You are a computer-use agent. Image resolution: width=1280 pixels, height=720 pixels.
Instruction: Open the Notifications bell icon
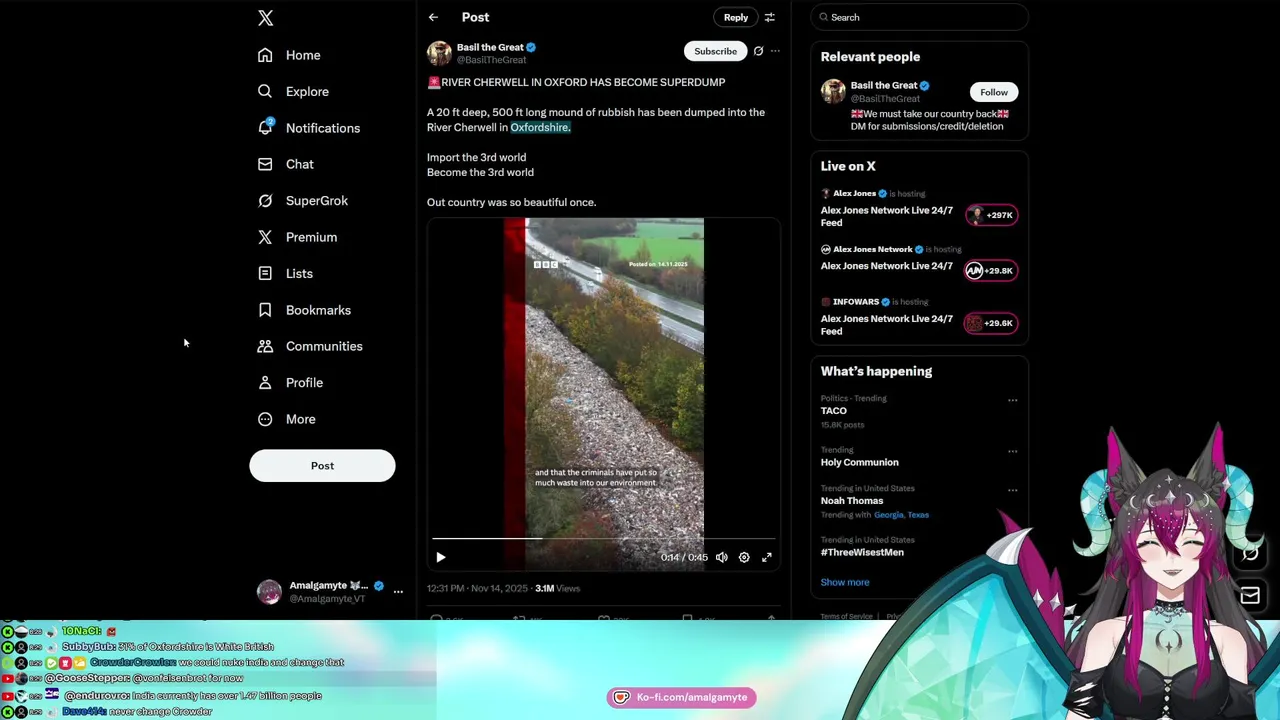click(x=265, y=127)
